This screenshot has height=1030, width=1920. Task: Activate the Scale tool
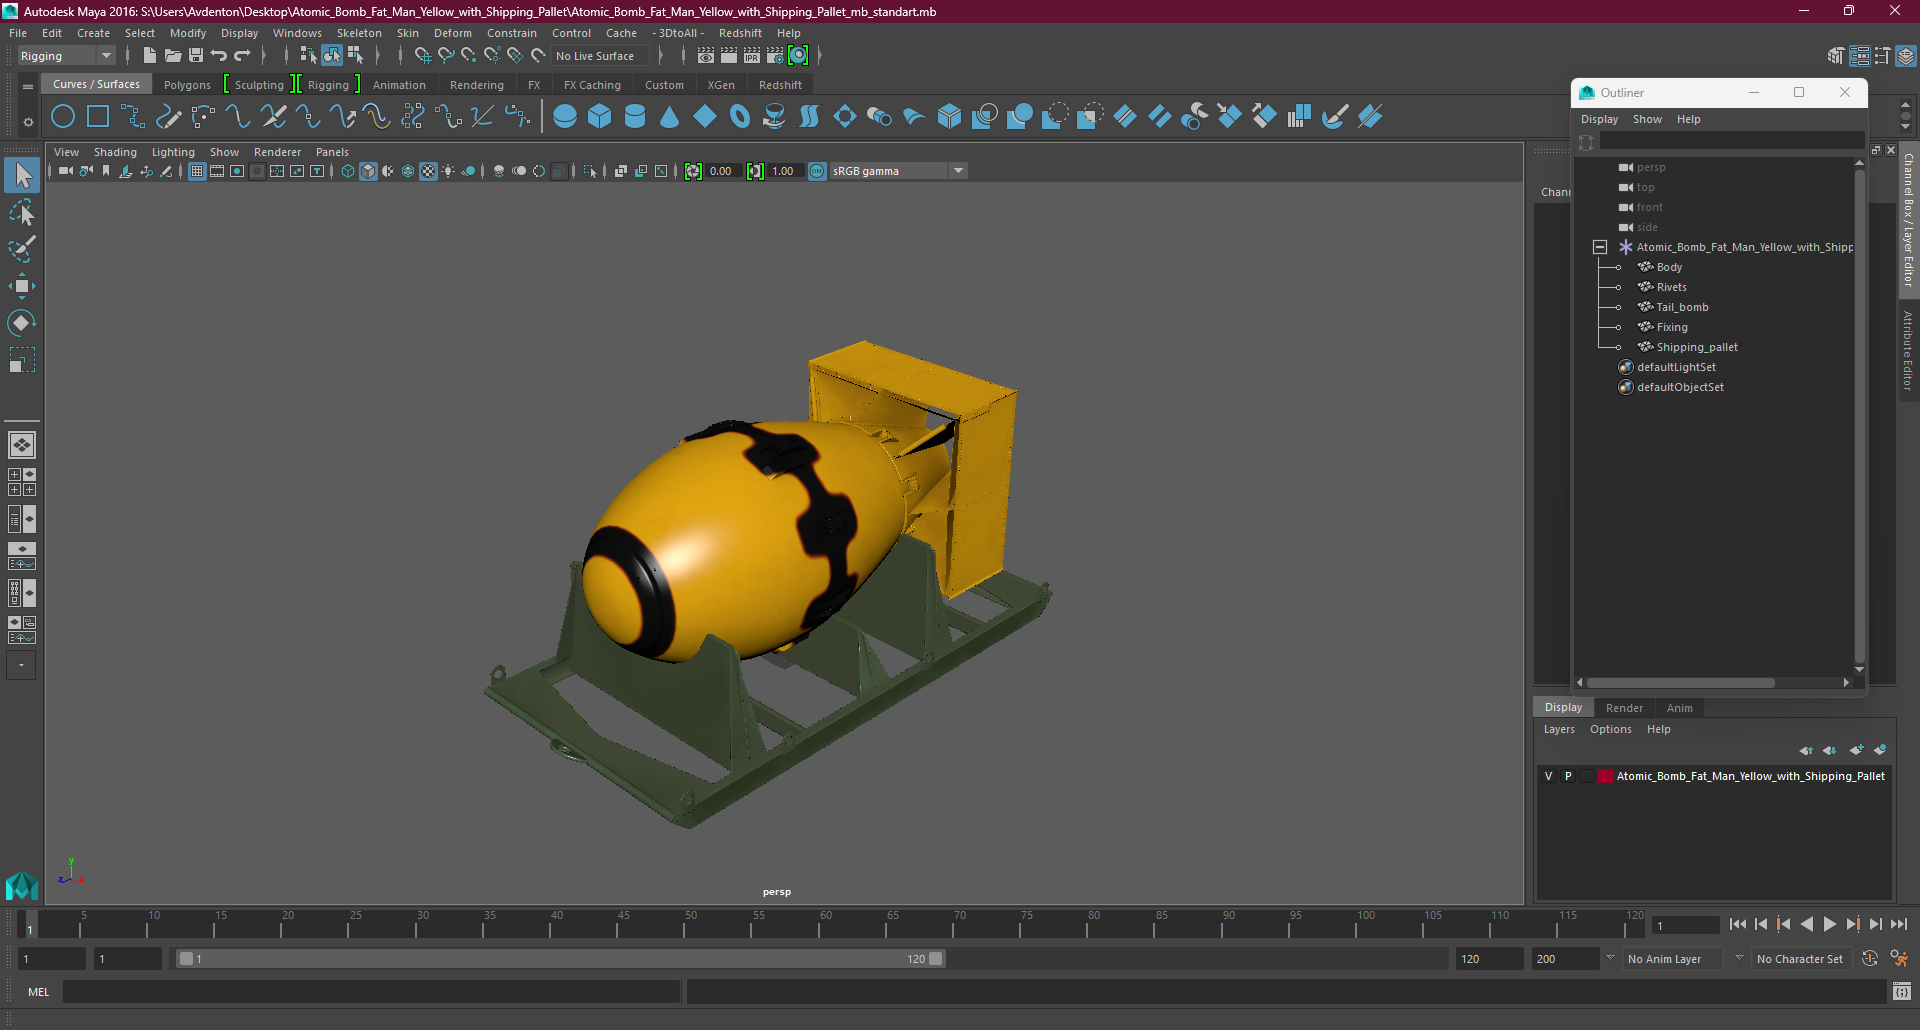pyautogui.click(x=22, y=359)
